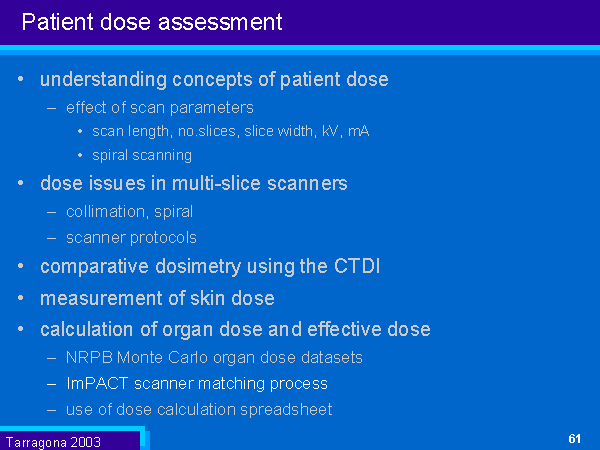Image resolution: width=600 pixels, height=450 pixels.
Task: Select 'measurement of skin dose' bullet text
Action: [x=157, y=298]
